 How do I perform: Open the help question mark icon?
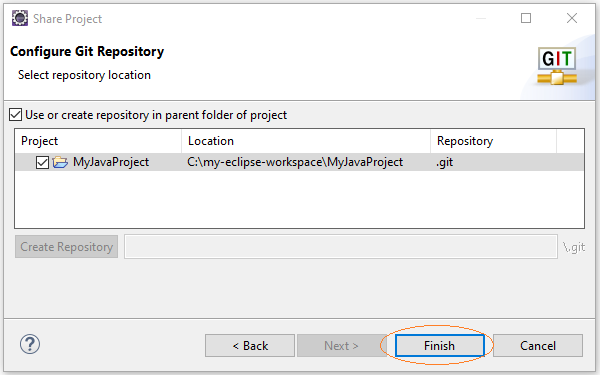29,344
